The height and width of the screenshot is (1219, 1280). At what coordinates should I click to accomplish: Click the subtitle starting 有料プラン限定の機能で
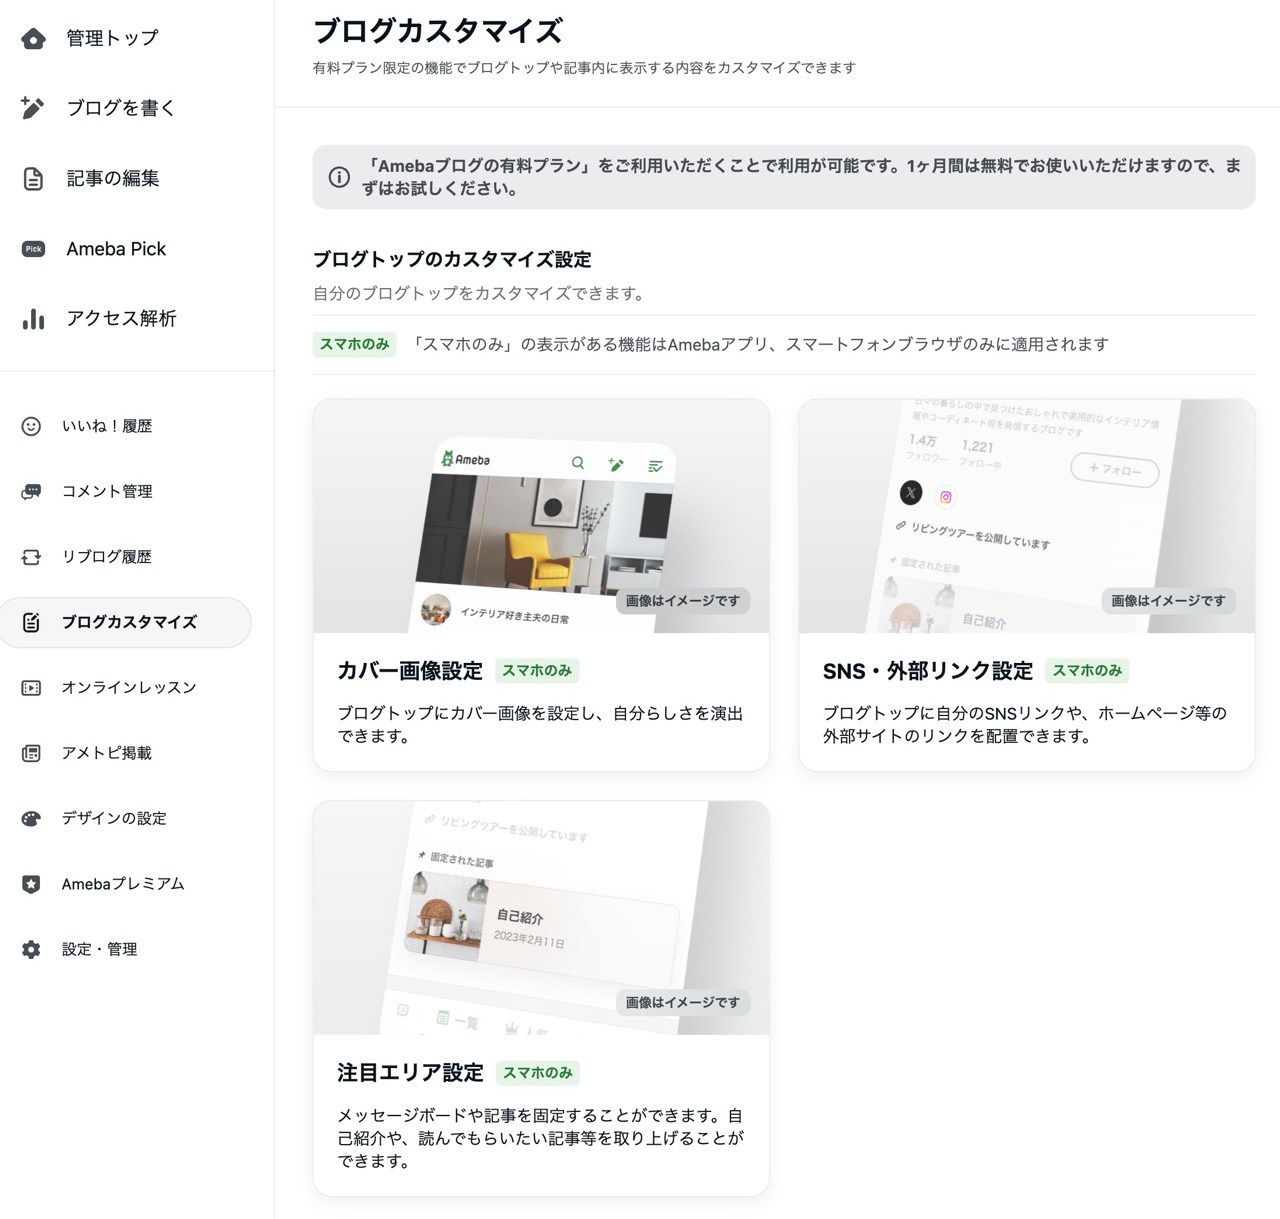tap(584, 68)
